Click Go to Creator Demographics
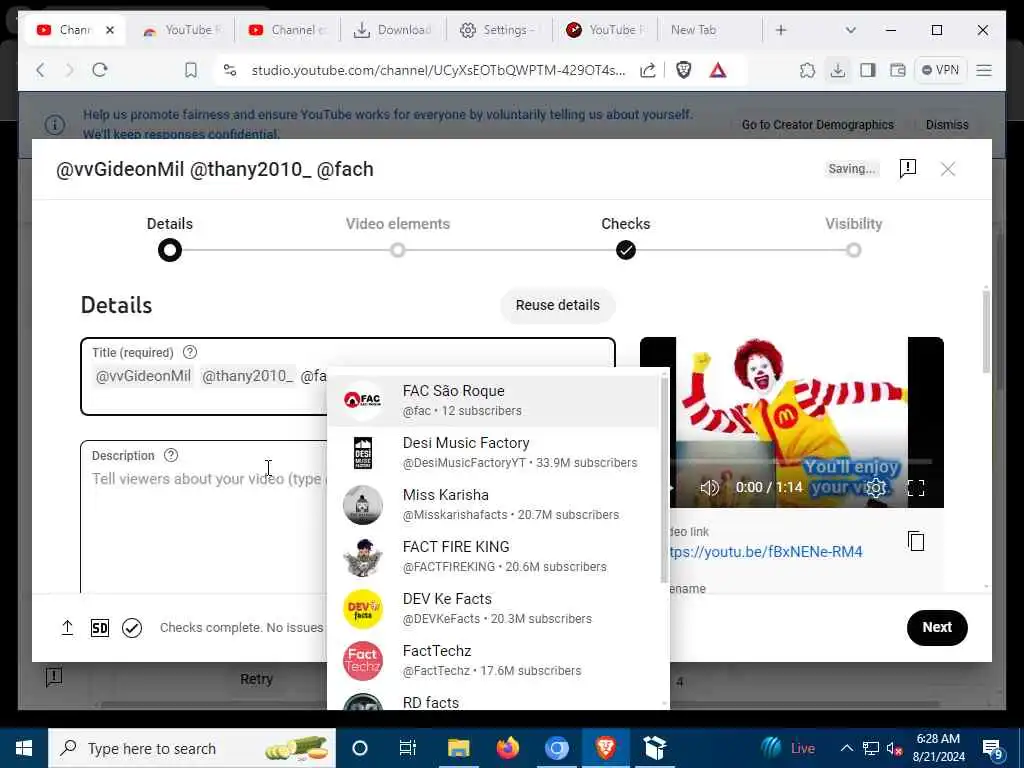This screenshot has height=768, width=1024. pos(817,124)
